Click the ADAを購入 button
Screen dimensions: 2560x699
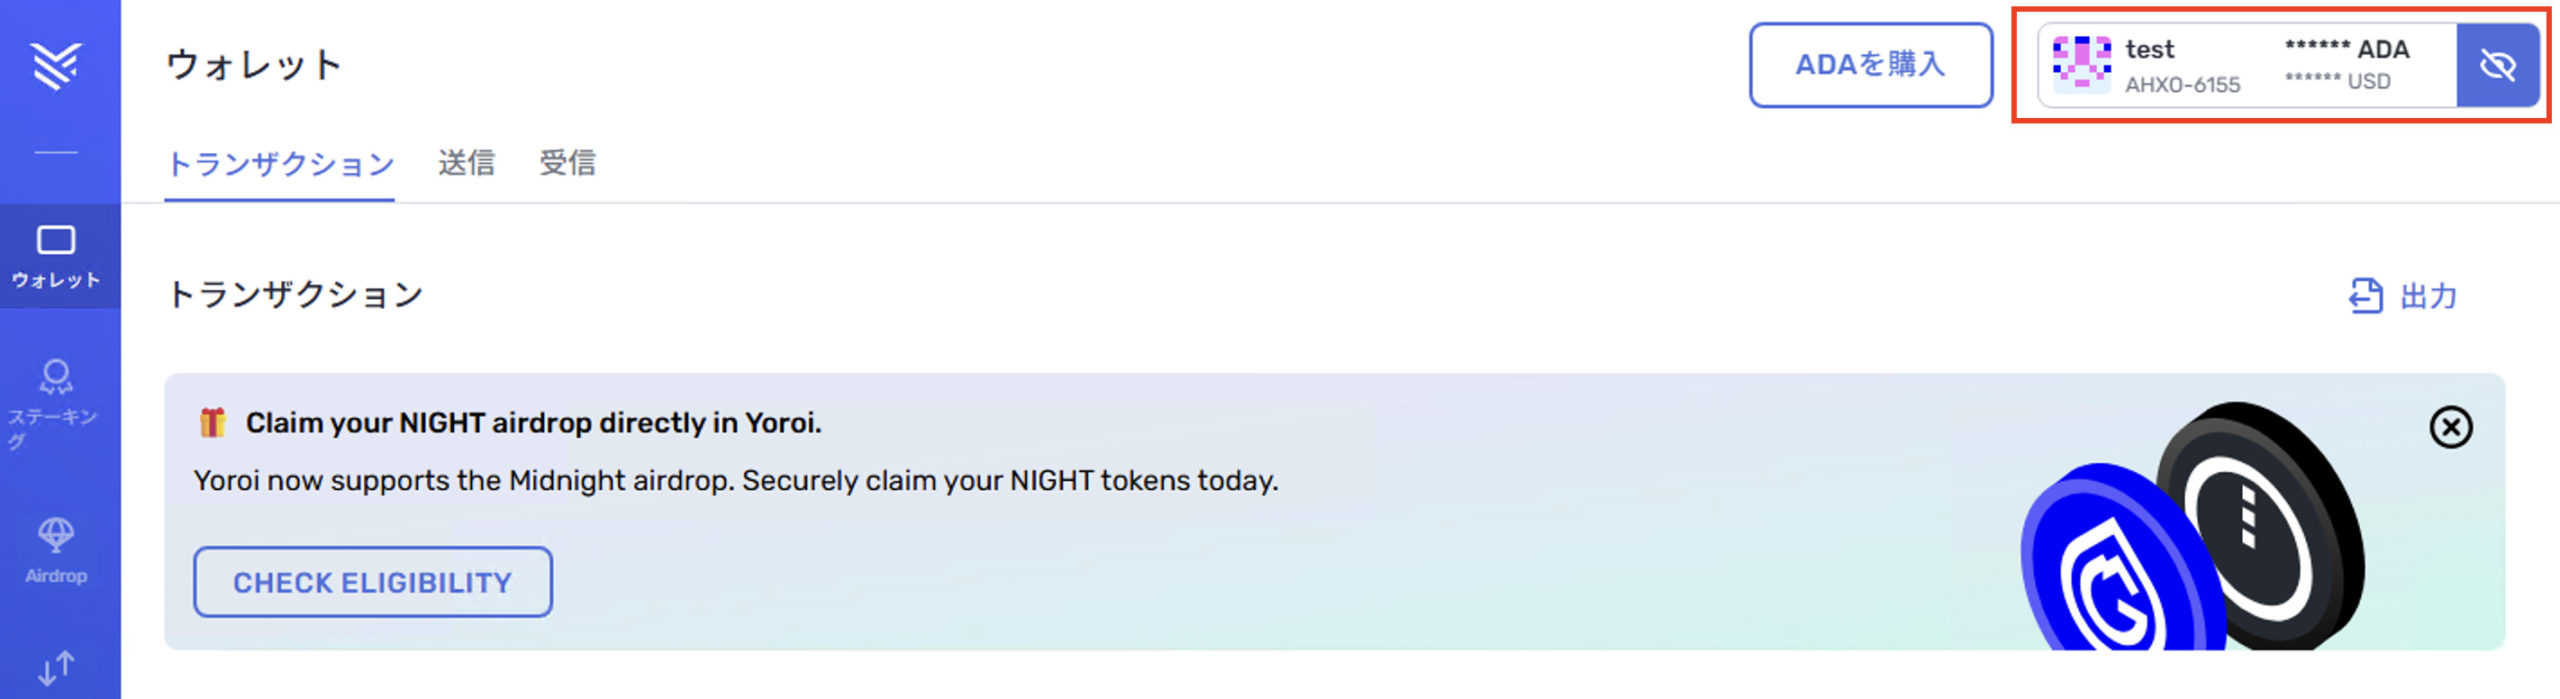[x=1871, y=65]
